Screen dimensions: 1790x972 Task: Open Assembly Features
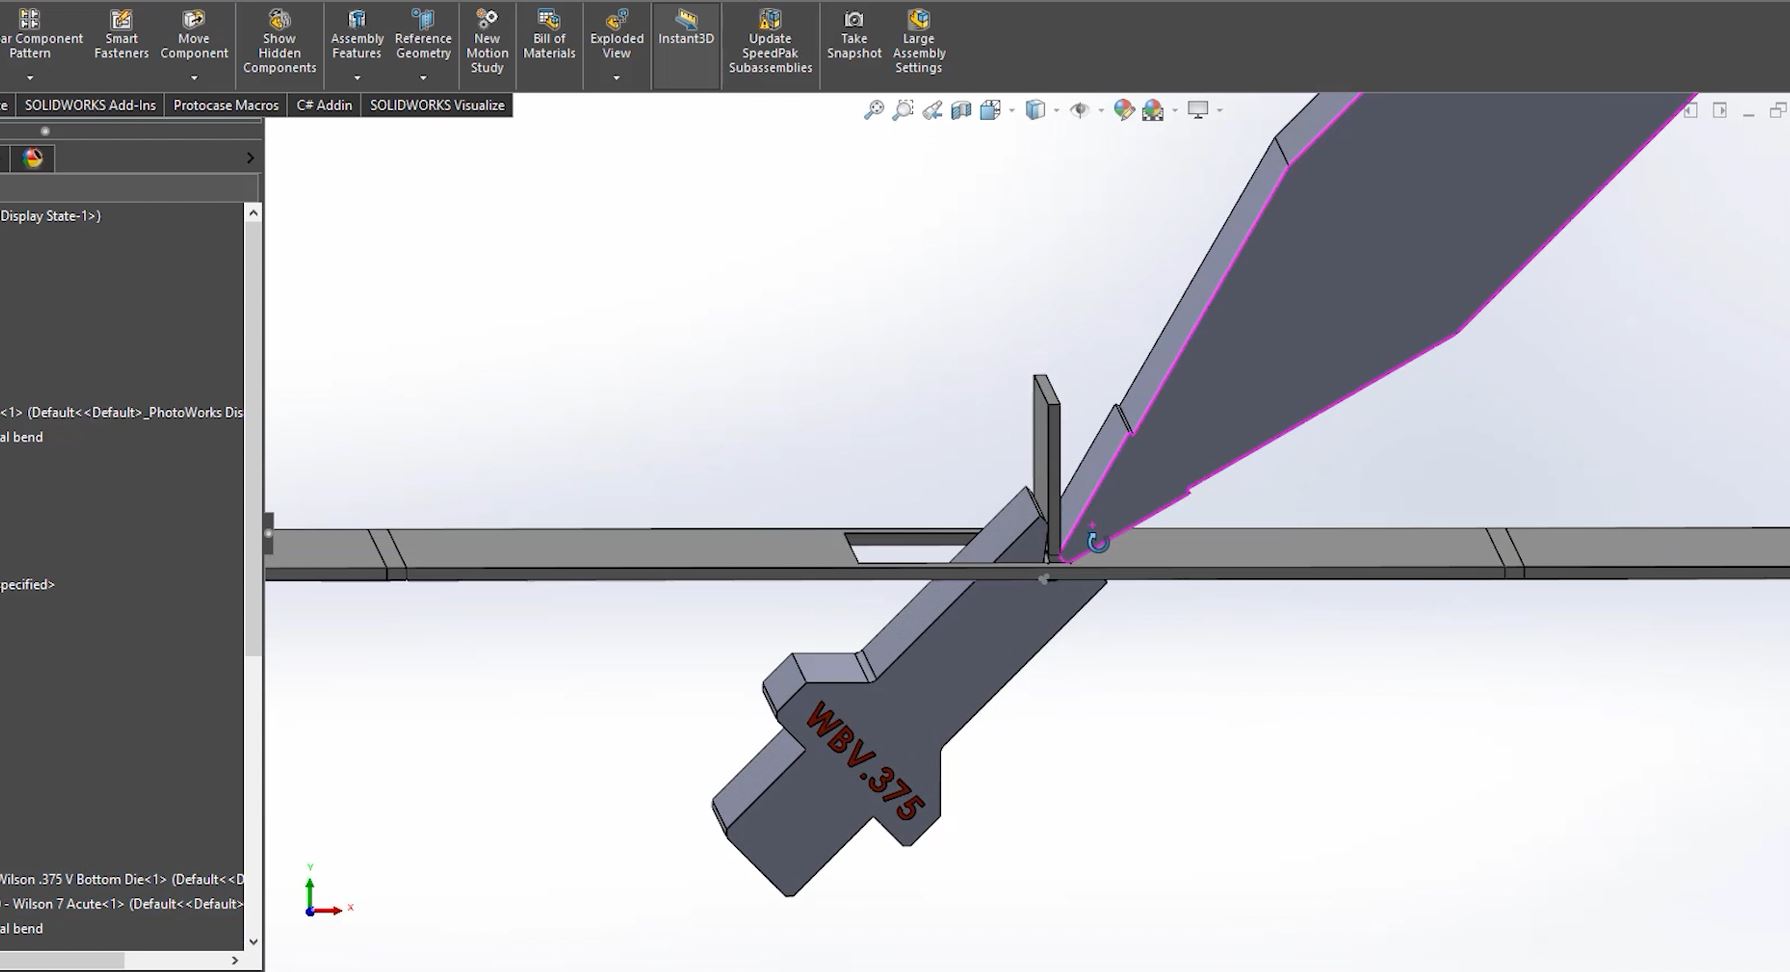[x=357, y=35]
